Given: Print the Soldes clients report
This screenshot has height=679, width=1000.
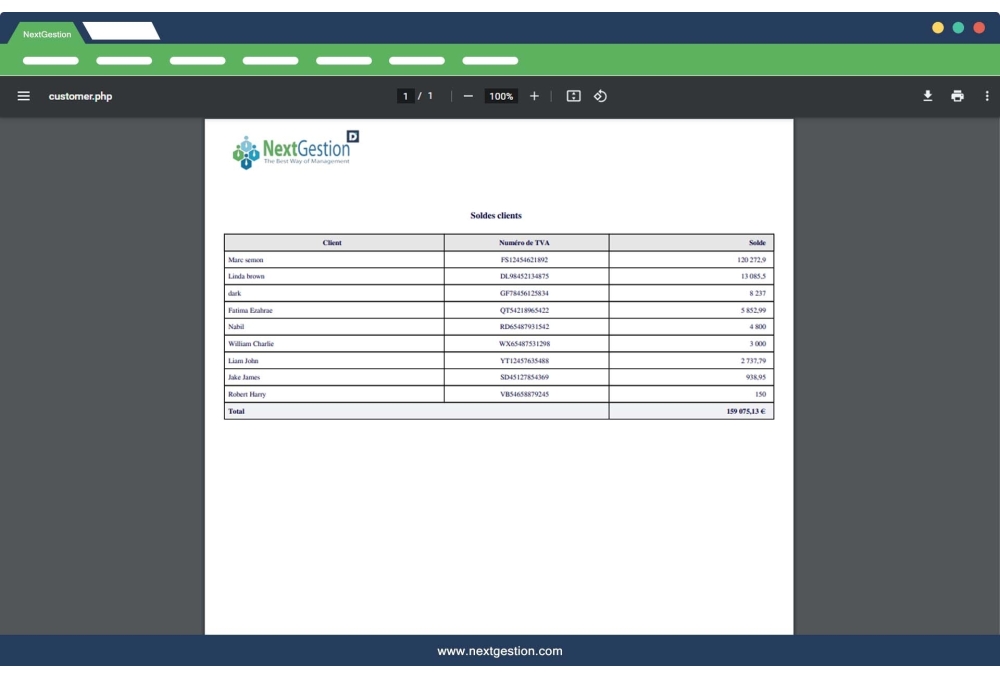Looking at the screenshot, I should [x=957, y=98].
